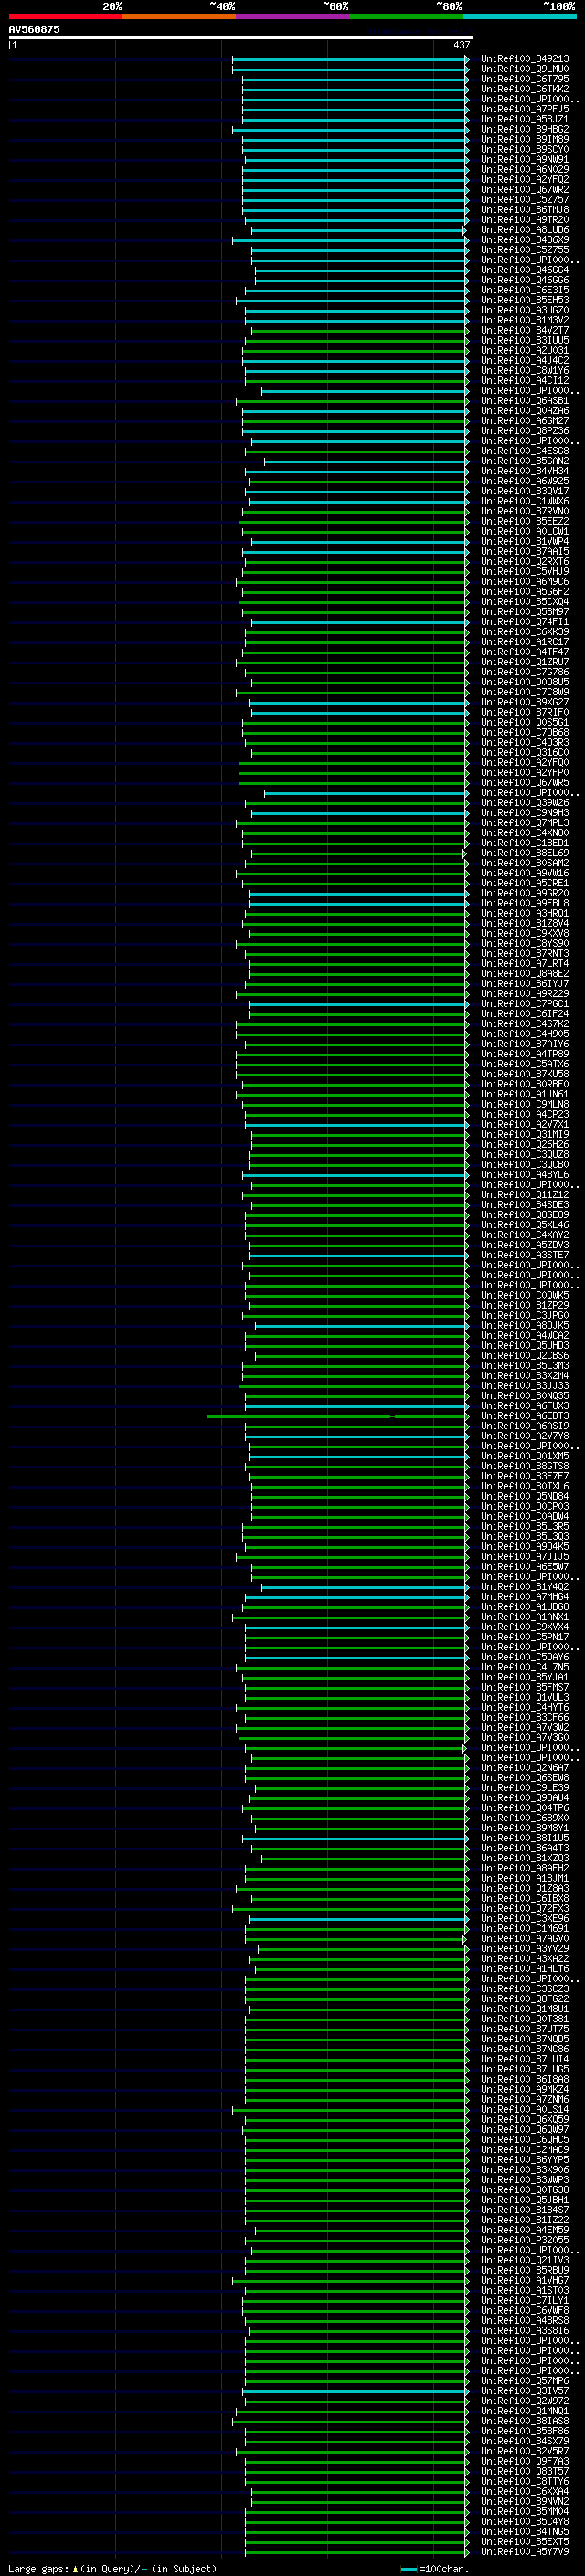585x2576 pixels.
Task: Click label UniRef100_Q6ASB1
Action: [x=525, y=401]
